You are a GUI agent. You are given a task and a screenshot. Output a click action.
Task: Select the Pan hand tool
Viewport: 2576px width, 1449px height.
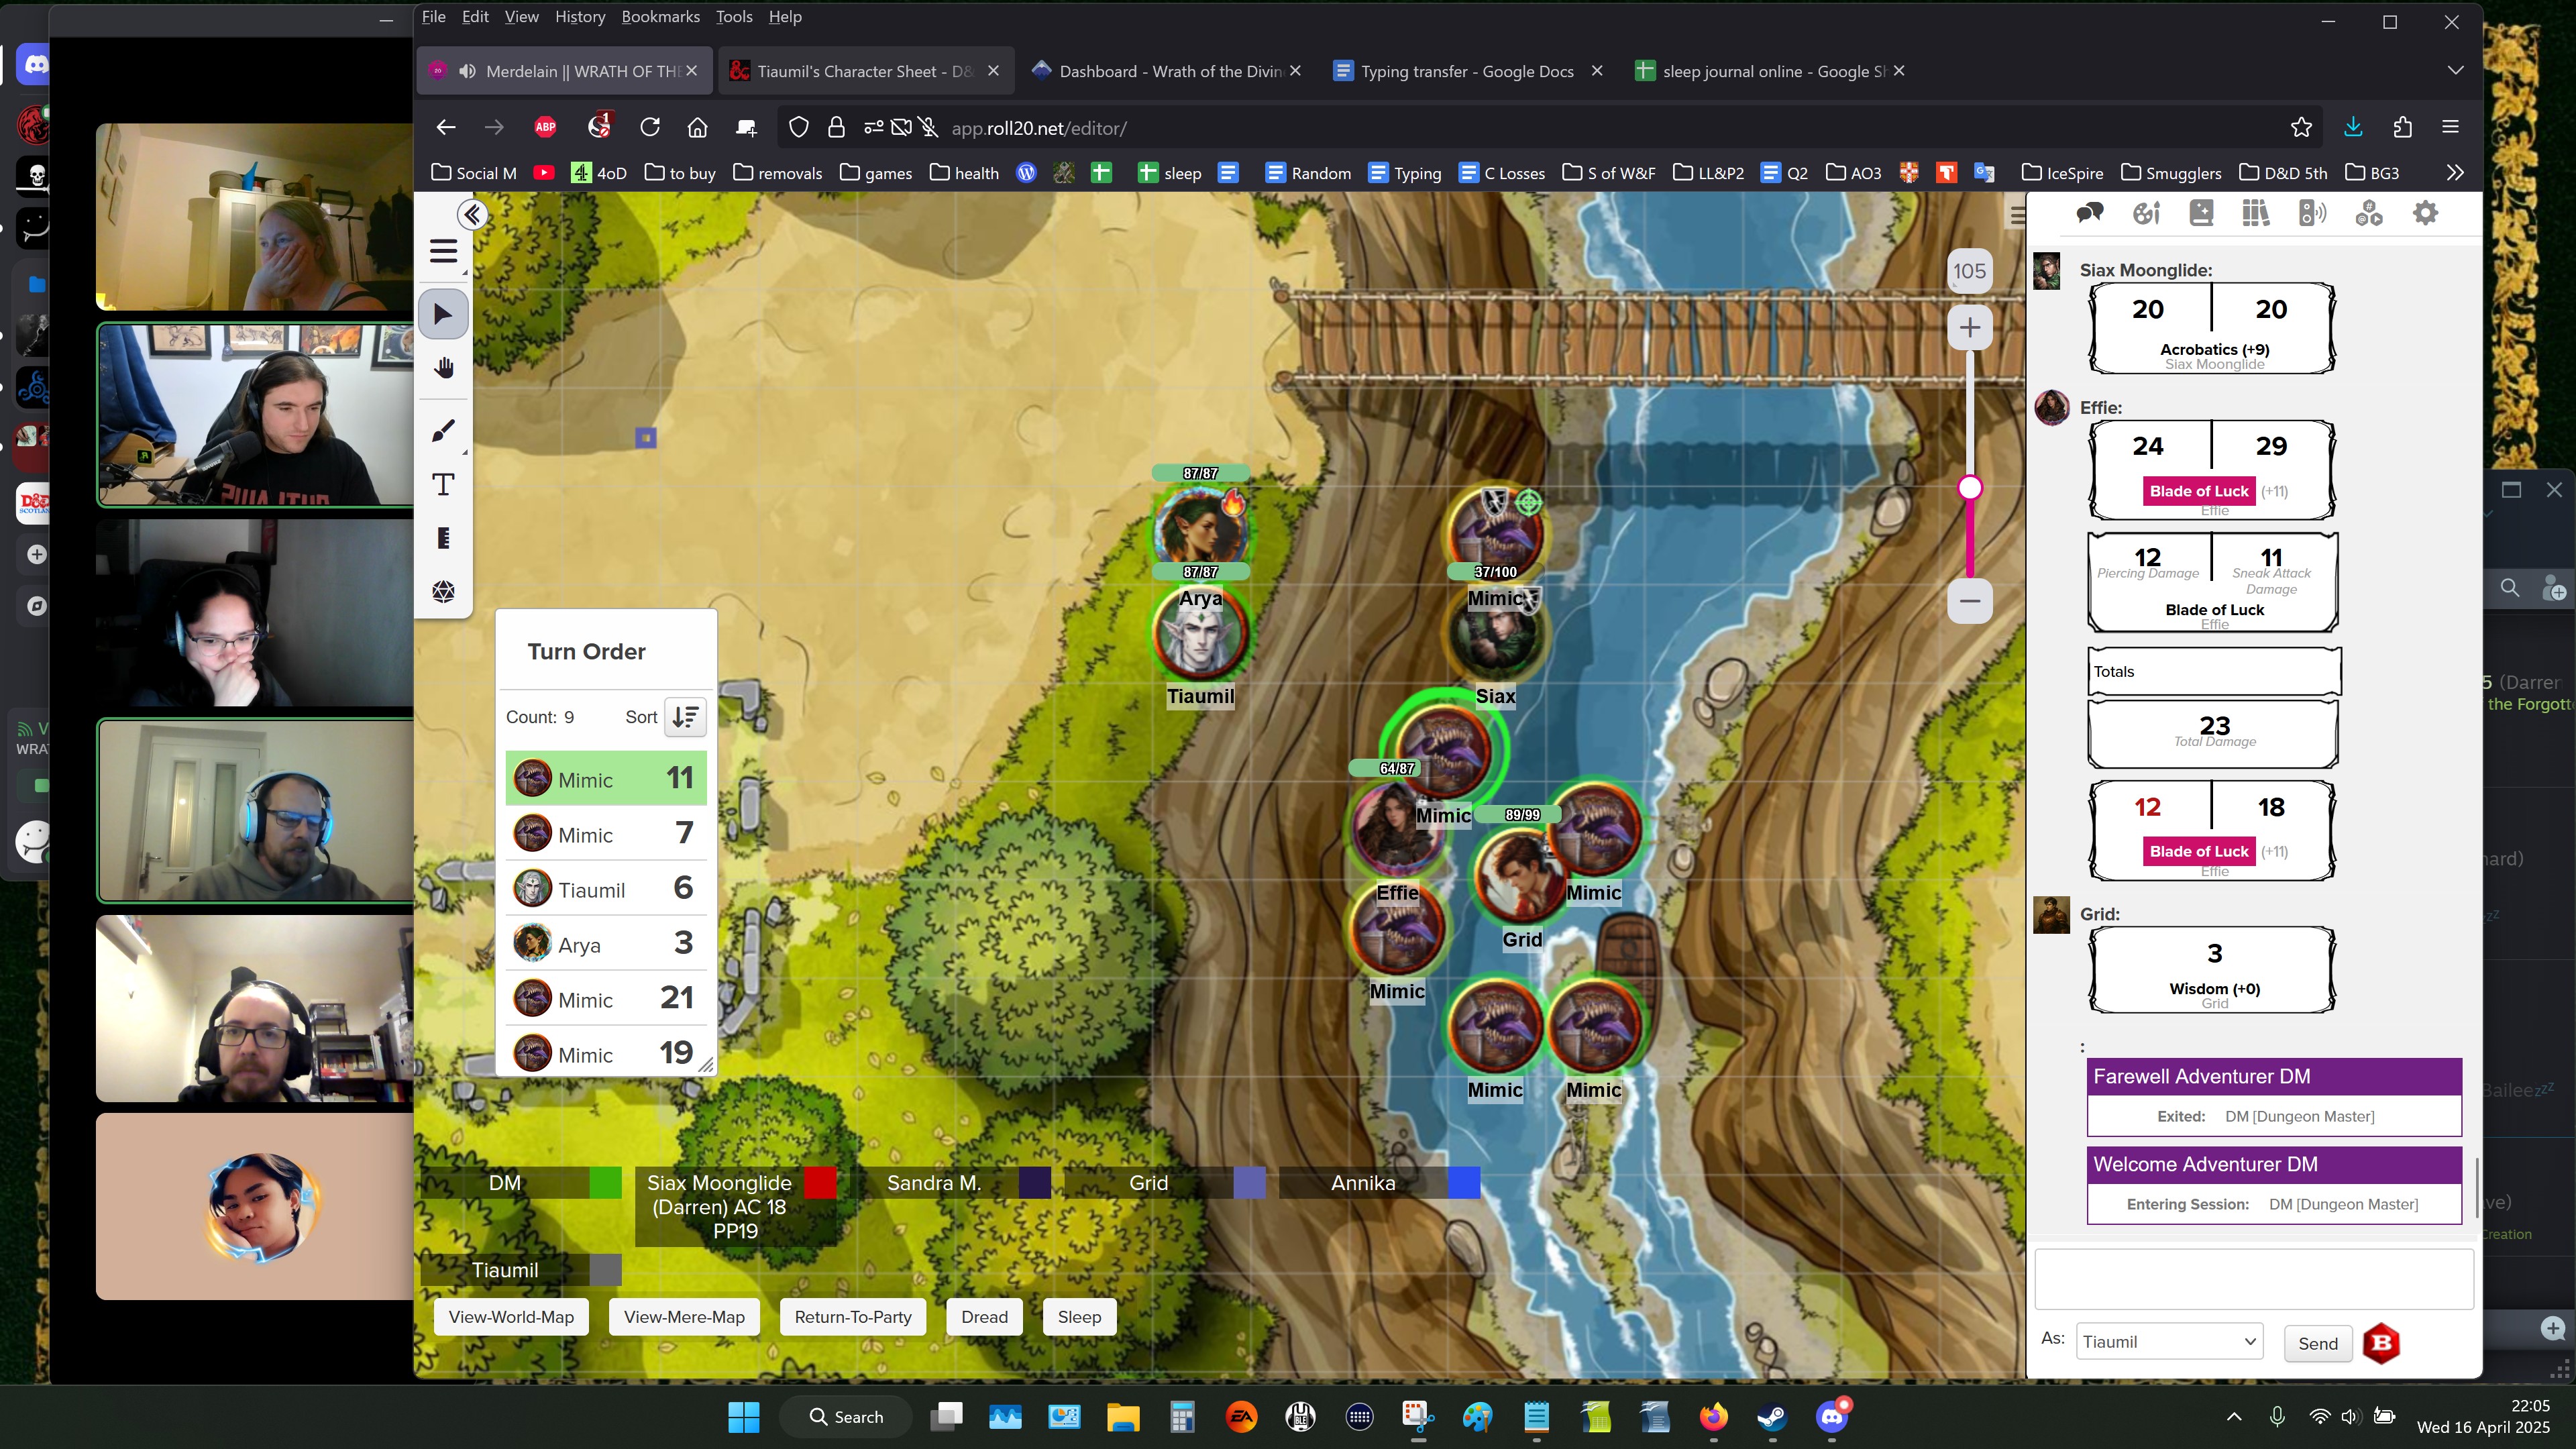coord(443,369)
